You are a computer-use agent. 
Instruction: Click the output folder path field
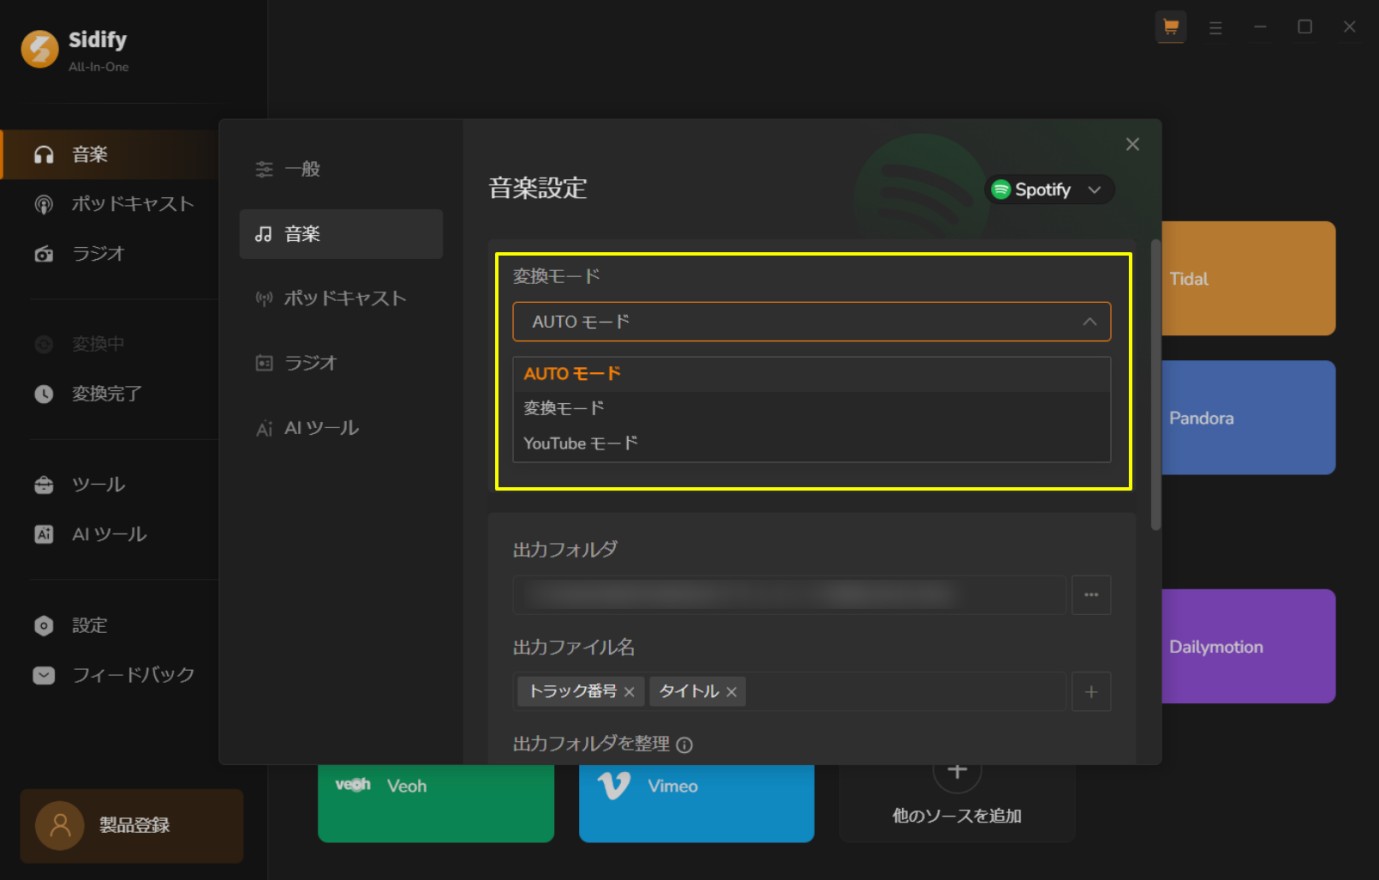[789, 595]
